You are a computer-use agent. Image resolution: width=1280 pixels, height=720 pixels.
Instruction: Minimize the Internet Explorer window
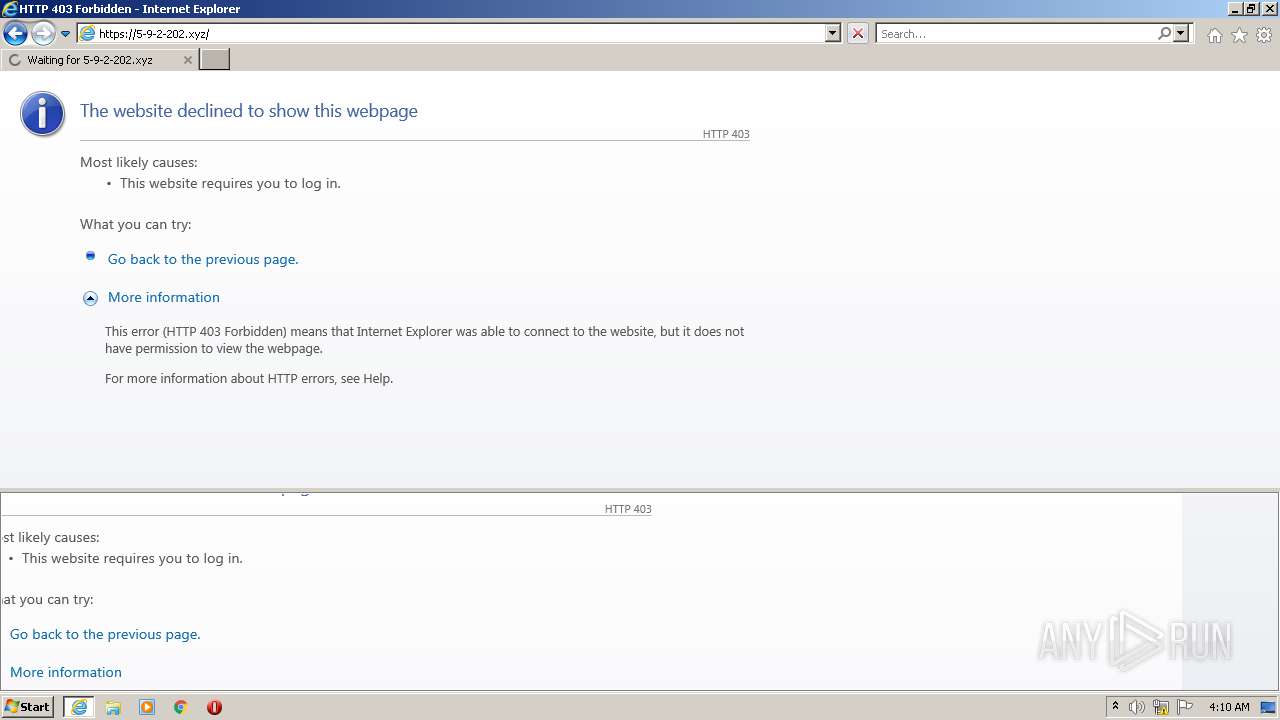1234,9
